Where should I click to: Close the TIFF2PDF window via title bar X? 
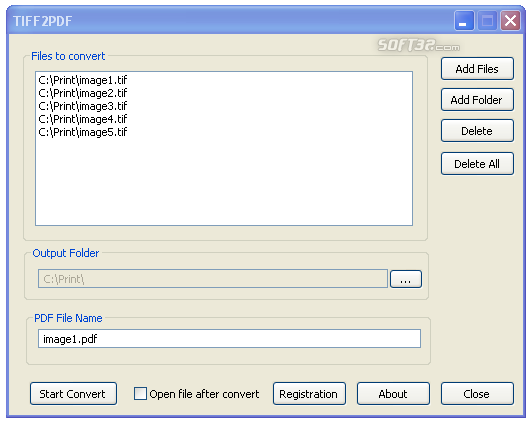(x=510, y=21)
